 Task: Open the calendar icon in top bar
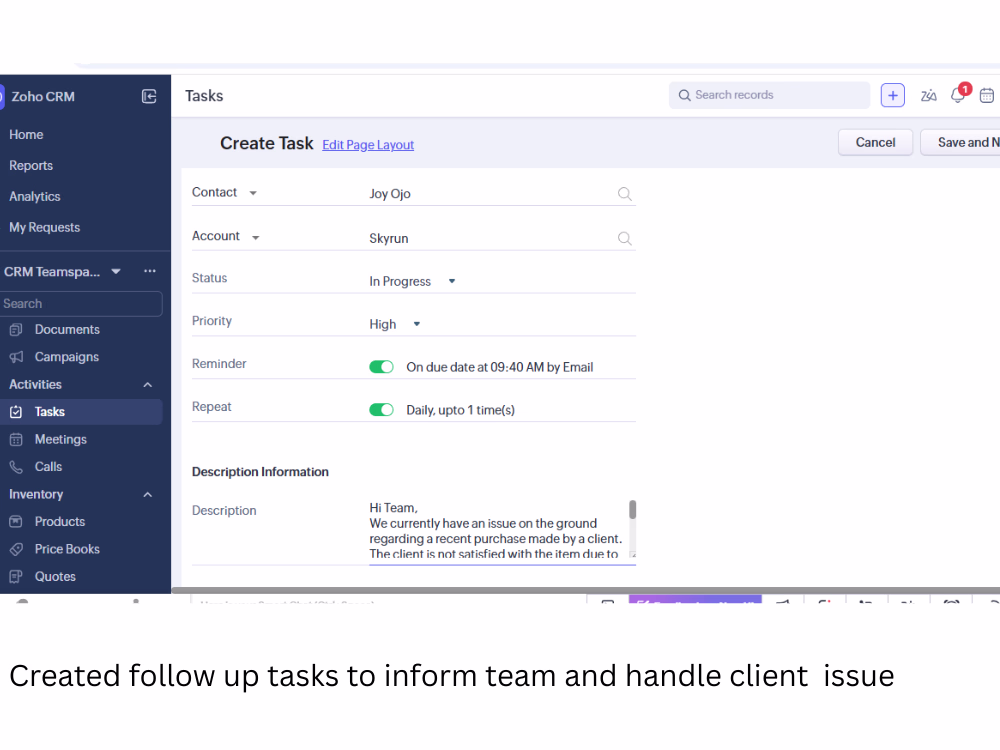click(x=987, y=96)
